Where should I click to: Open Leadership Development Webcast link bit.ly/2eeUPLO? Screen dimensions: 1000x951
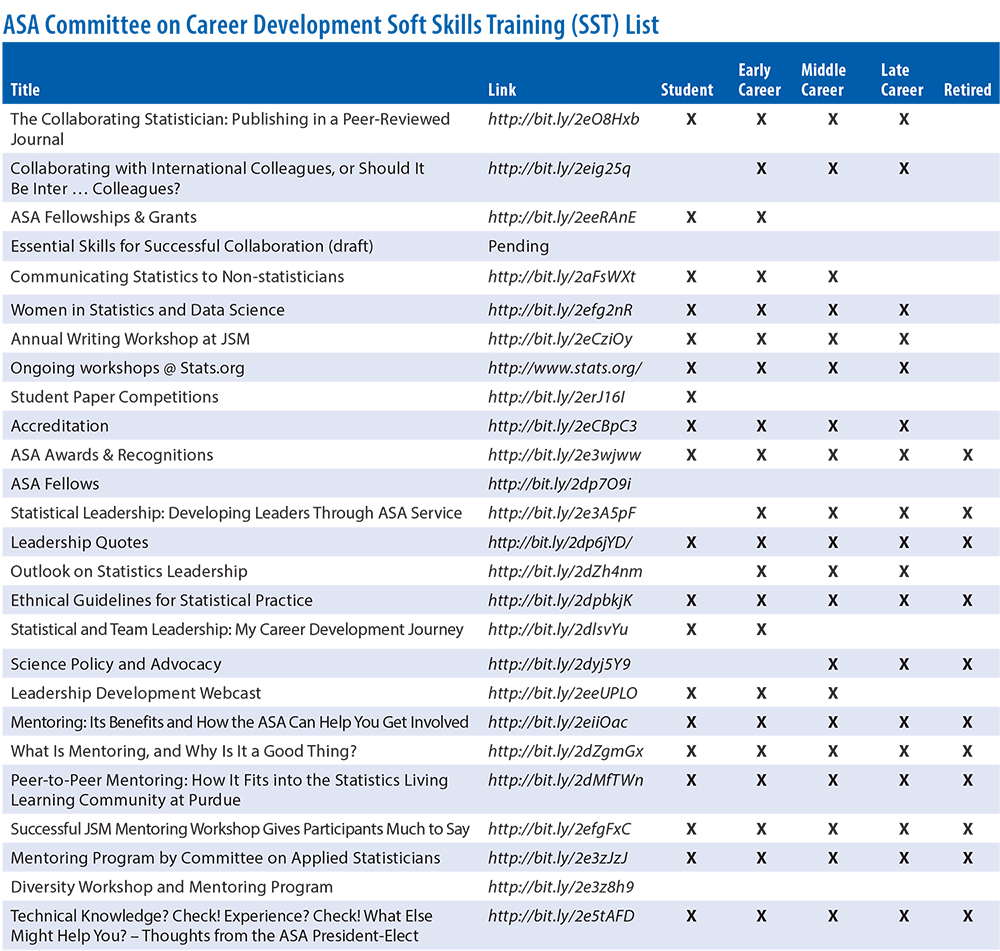562,693
